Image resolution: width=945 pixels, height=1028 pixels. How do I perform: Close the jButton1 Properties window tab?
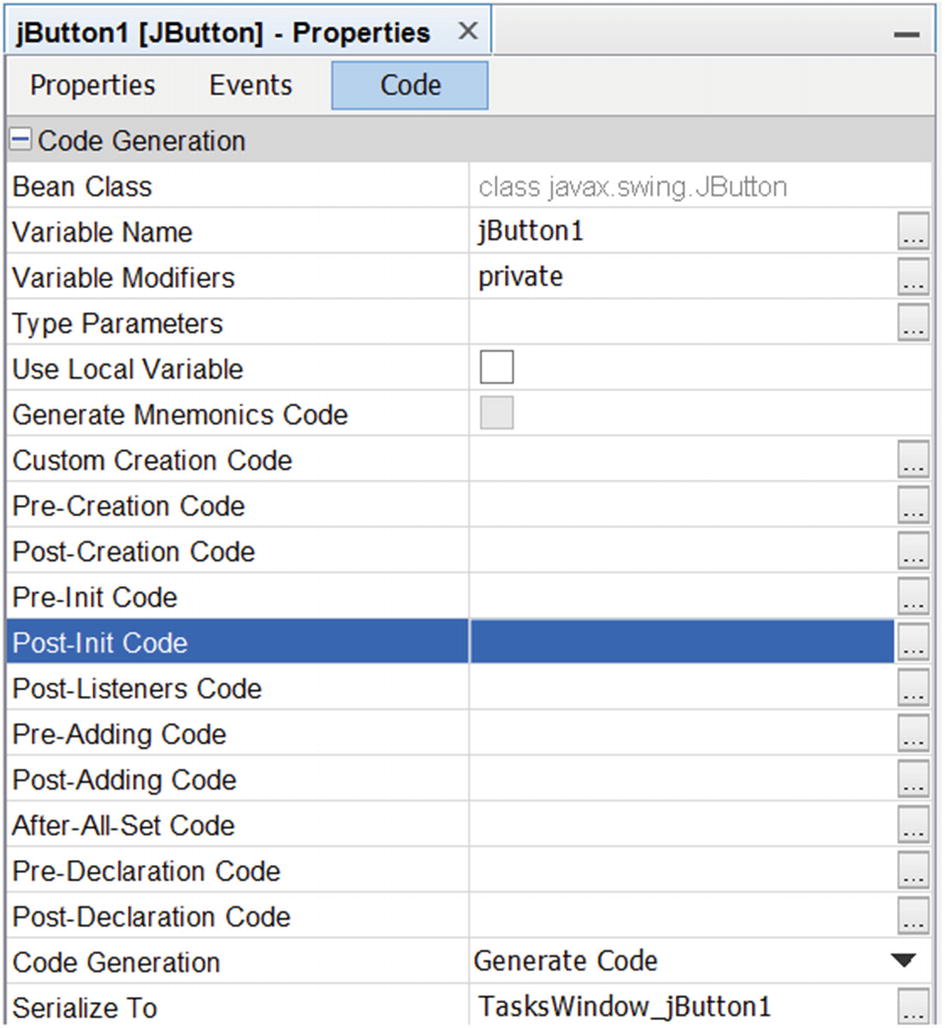468,31
